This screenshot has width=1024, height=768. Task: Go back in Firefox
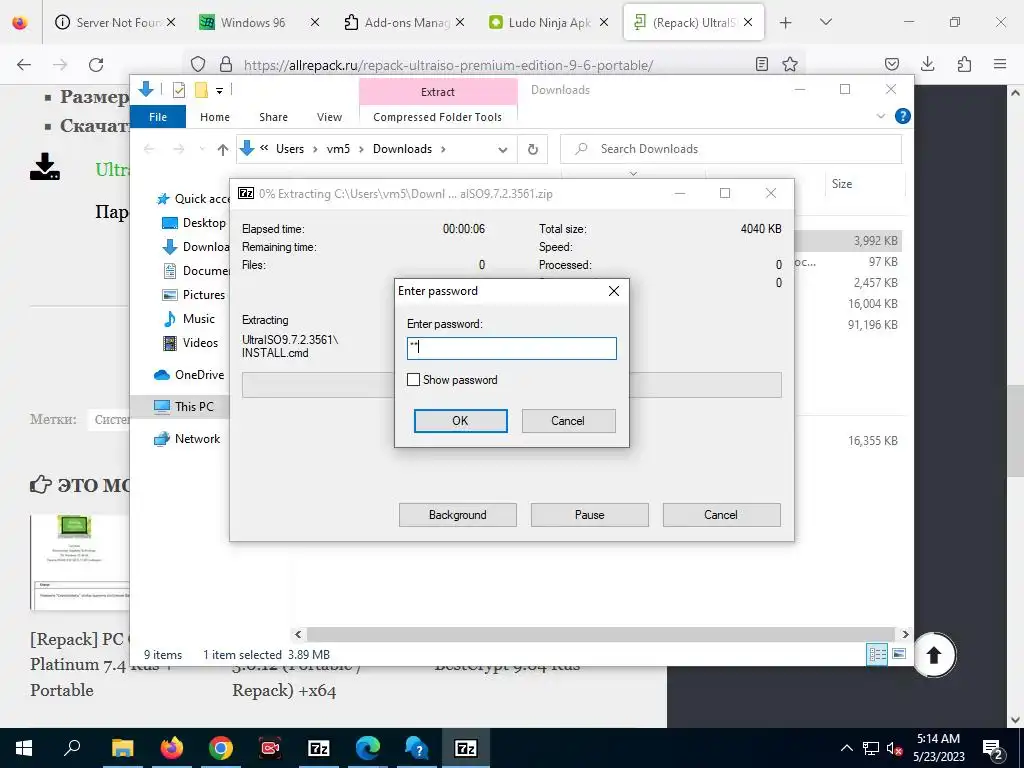pos(24,64)
